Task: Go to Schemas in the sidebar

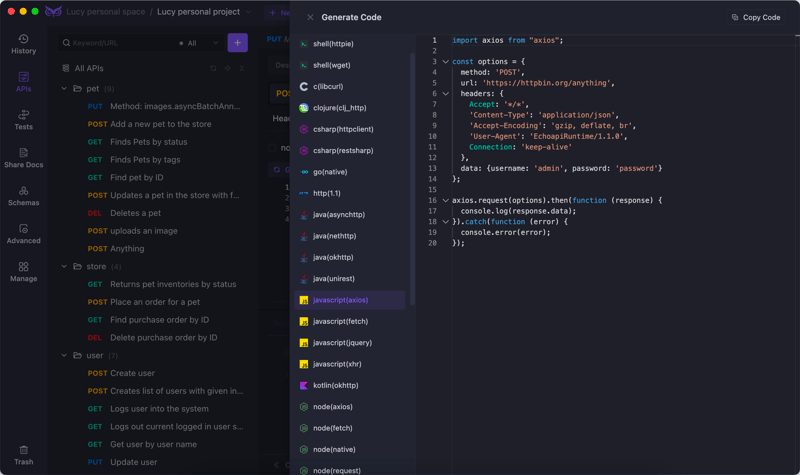Action: coord(23,196)
